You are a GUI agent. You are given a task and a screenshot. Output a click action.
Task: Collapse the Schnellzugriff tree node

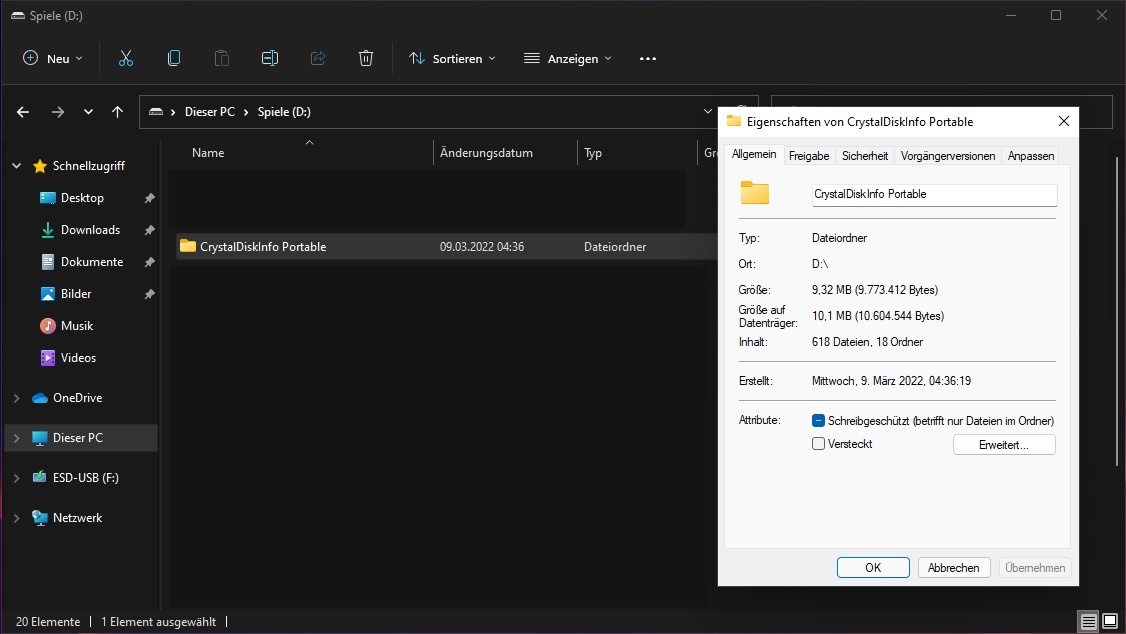[17, 166]
